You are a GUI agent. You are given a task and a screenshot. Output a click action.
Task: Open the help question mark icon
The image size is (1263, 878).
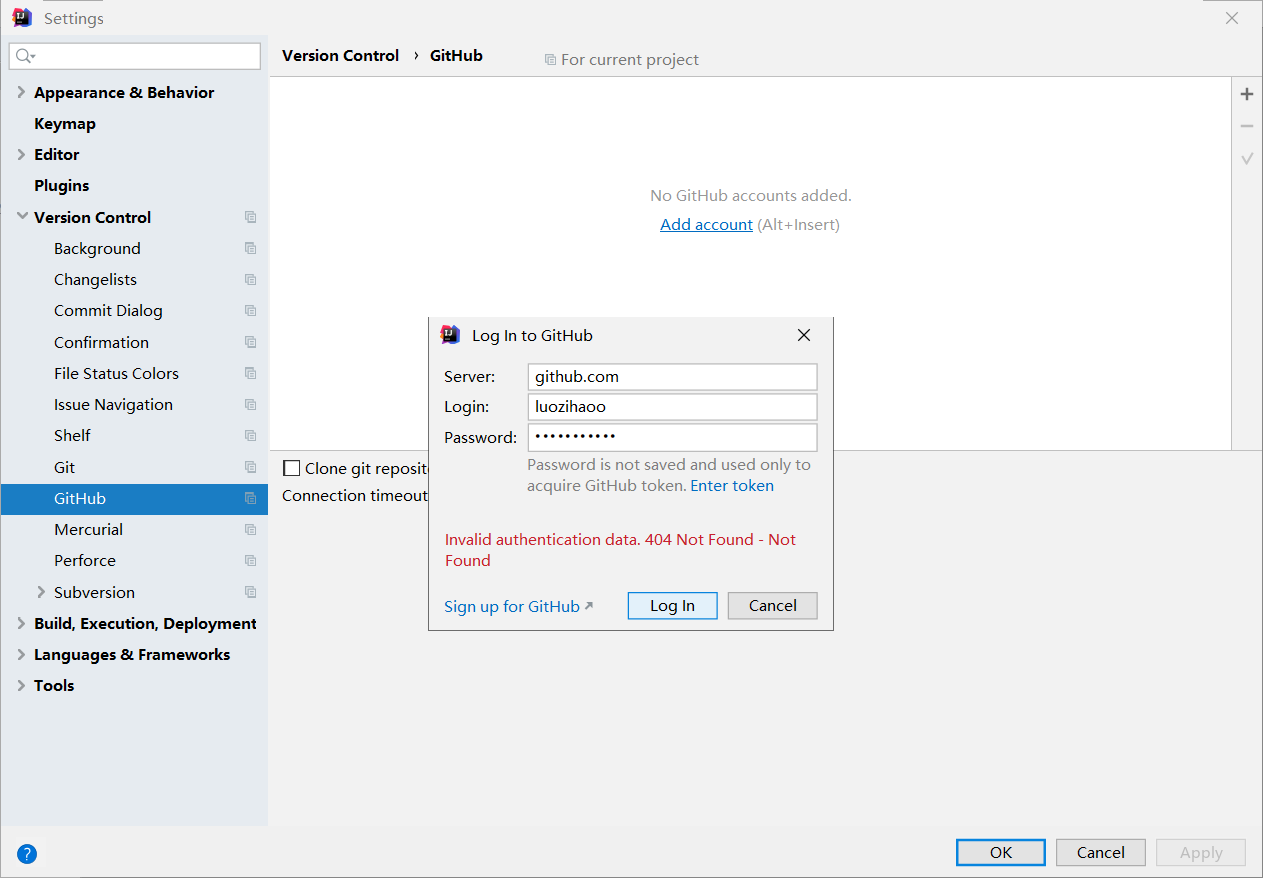coord(27,854)
